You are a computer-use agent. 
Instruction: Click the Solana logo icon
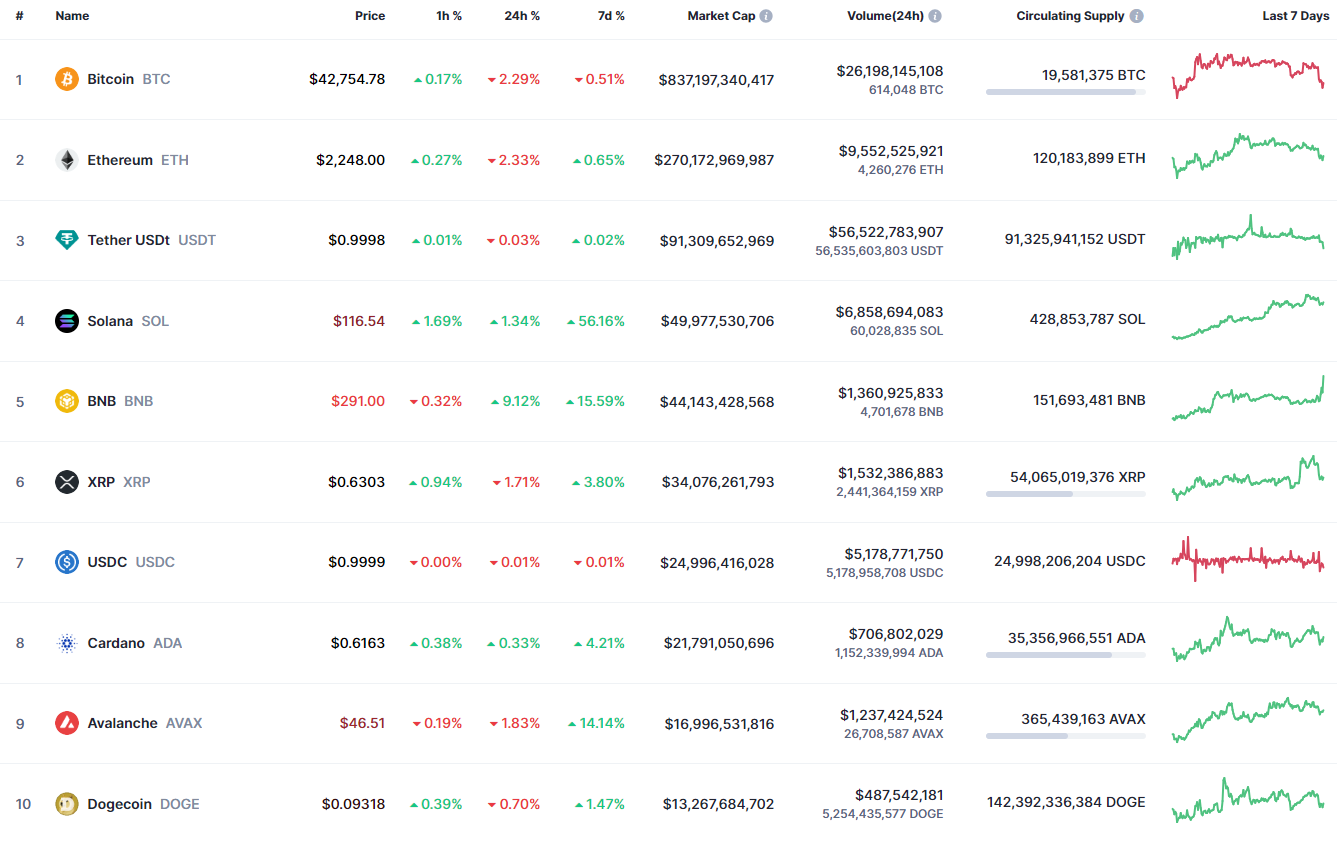coord(67,321)
